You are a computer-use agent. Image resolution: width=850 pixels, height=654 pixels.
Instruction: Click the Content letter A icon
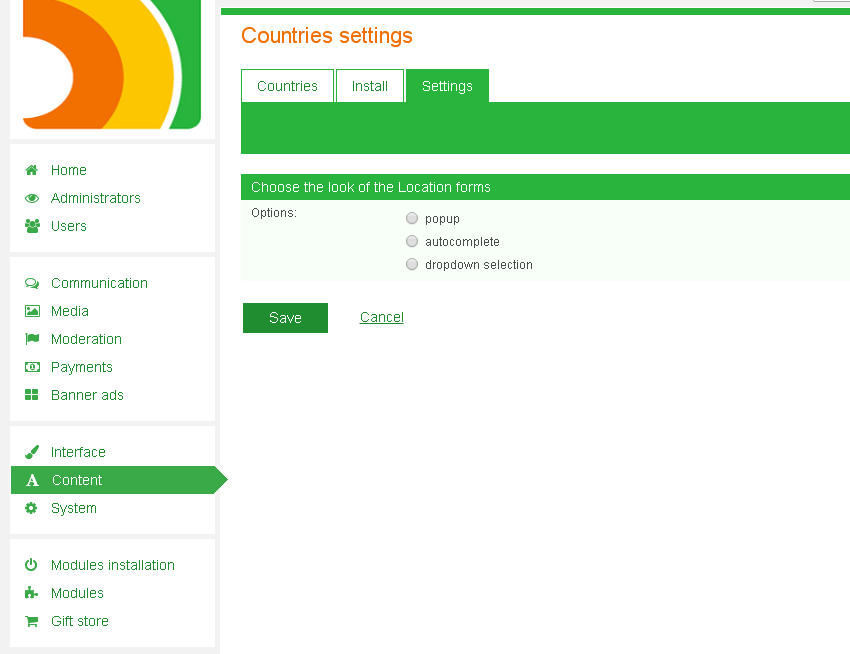[33, 480]
